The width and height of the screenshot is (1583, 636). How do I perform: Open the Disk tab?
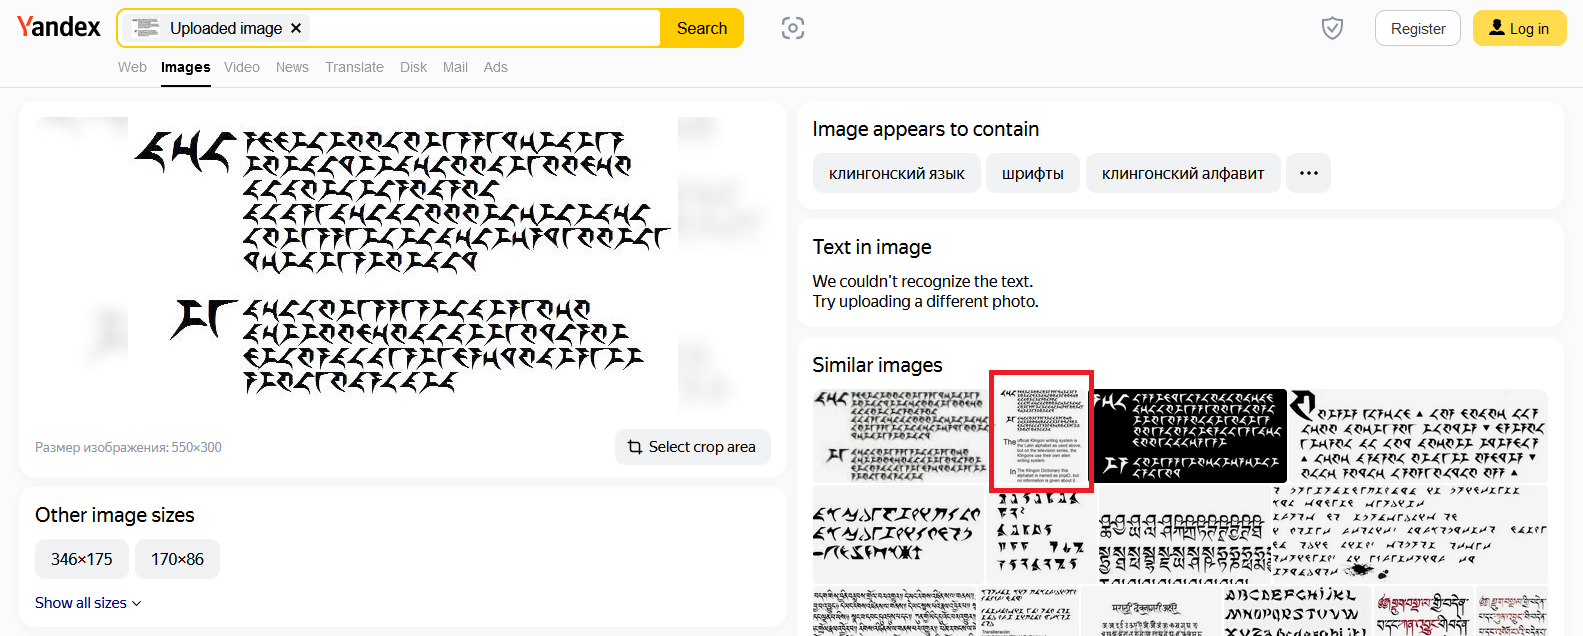413,67
